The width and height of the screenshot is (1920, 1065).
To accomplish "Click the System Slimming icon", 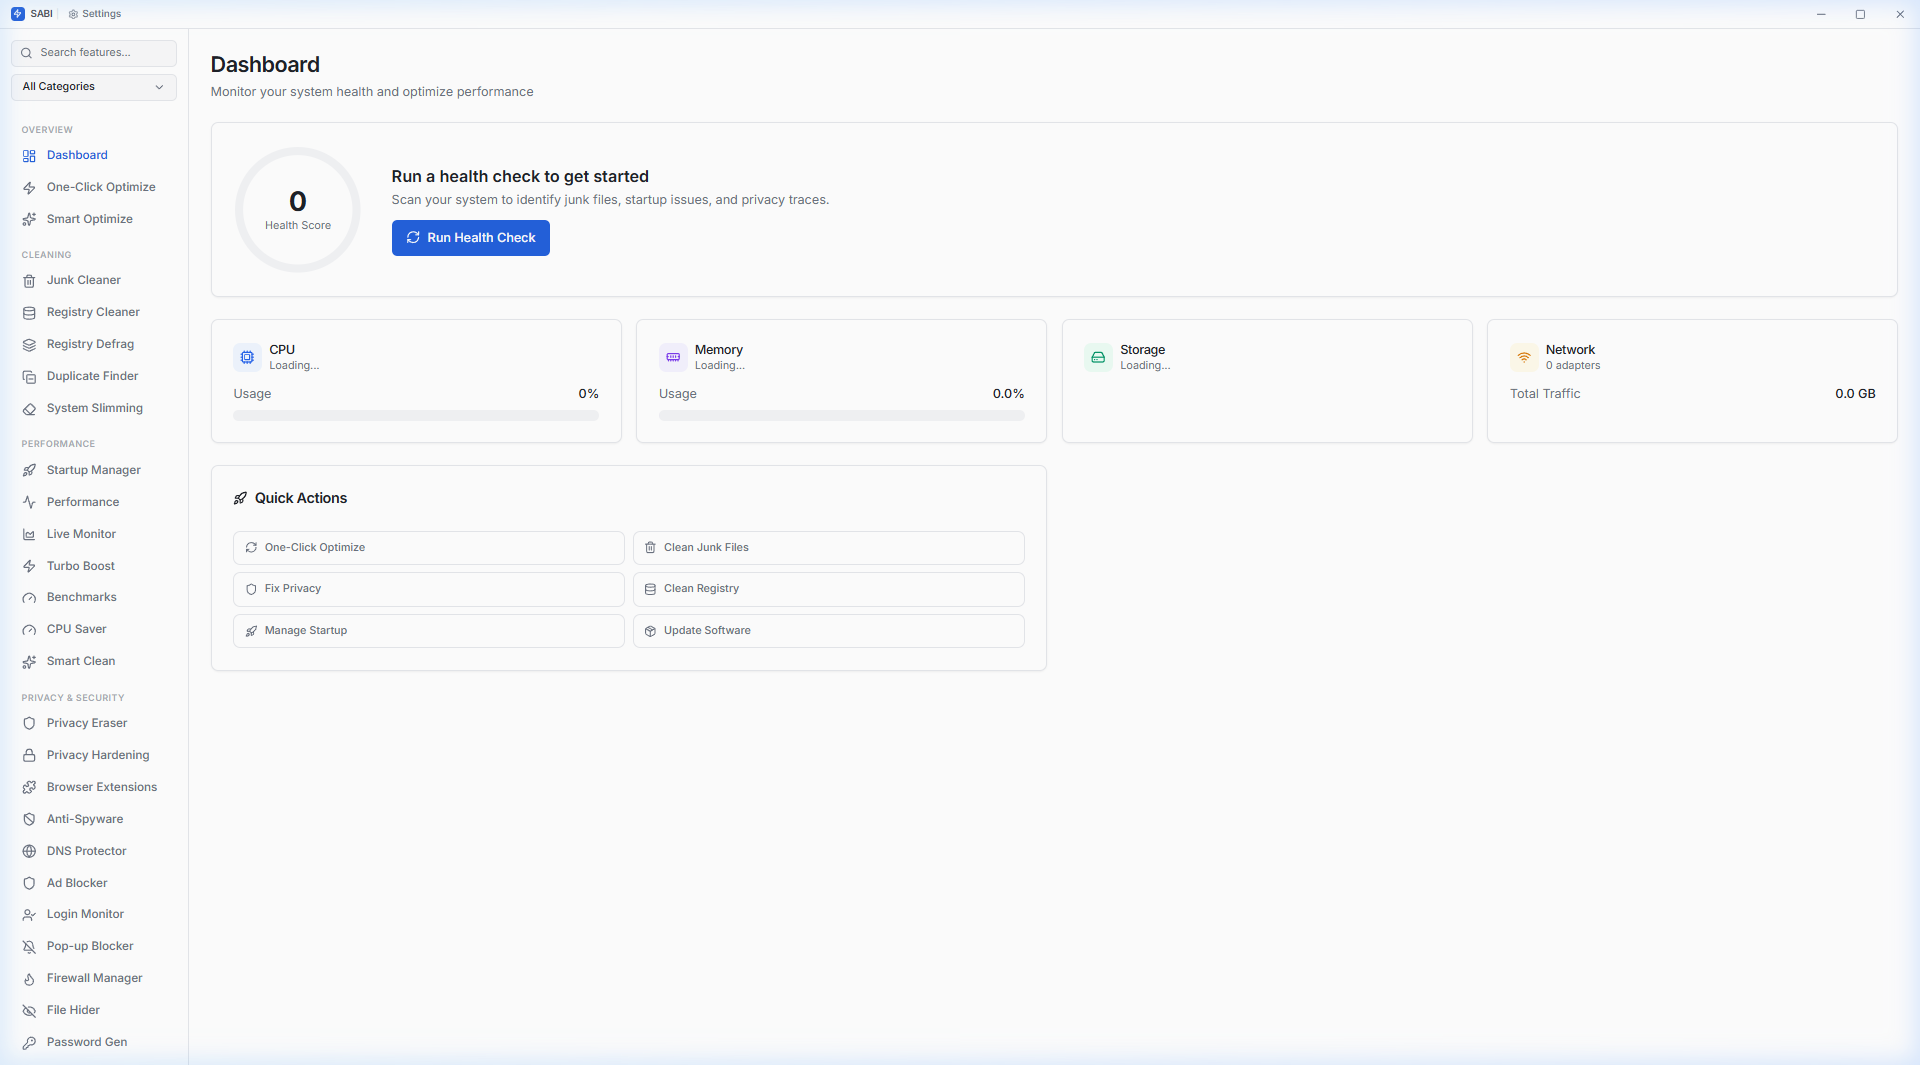I will point(29,409).
